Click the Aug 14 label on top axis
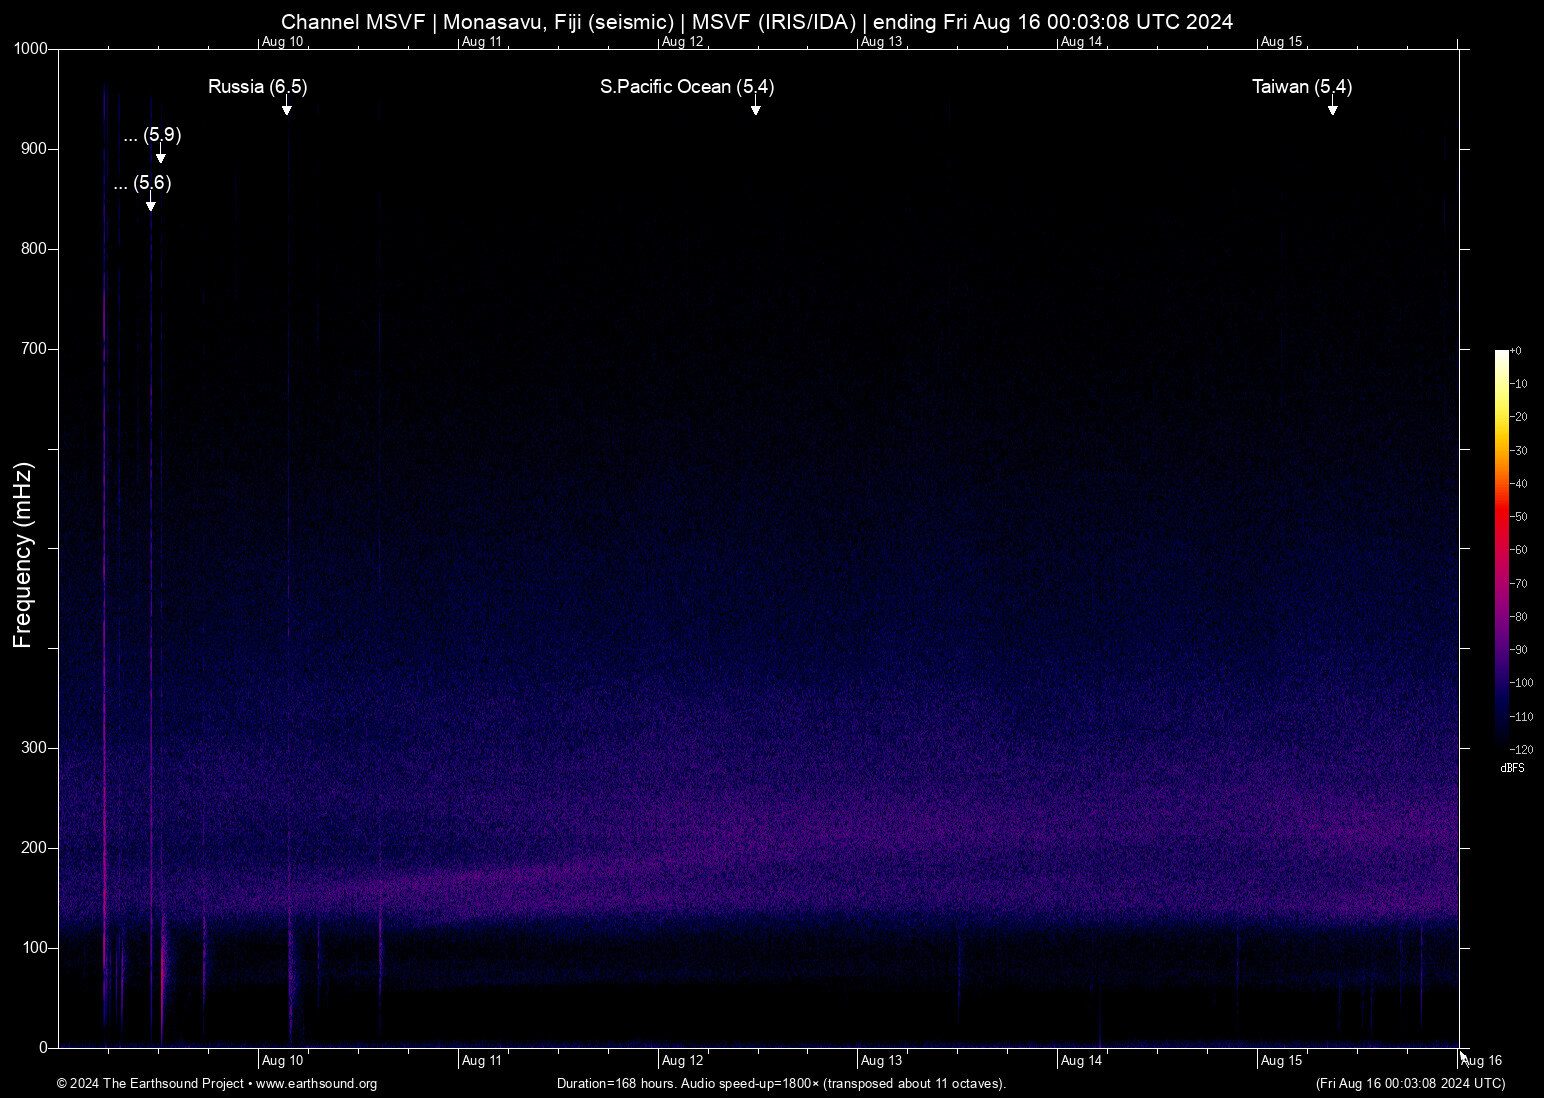 pos(1081,42)
